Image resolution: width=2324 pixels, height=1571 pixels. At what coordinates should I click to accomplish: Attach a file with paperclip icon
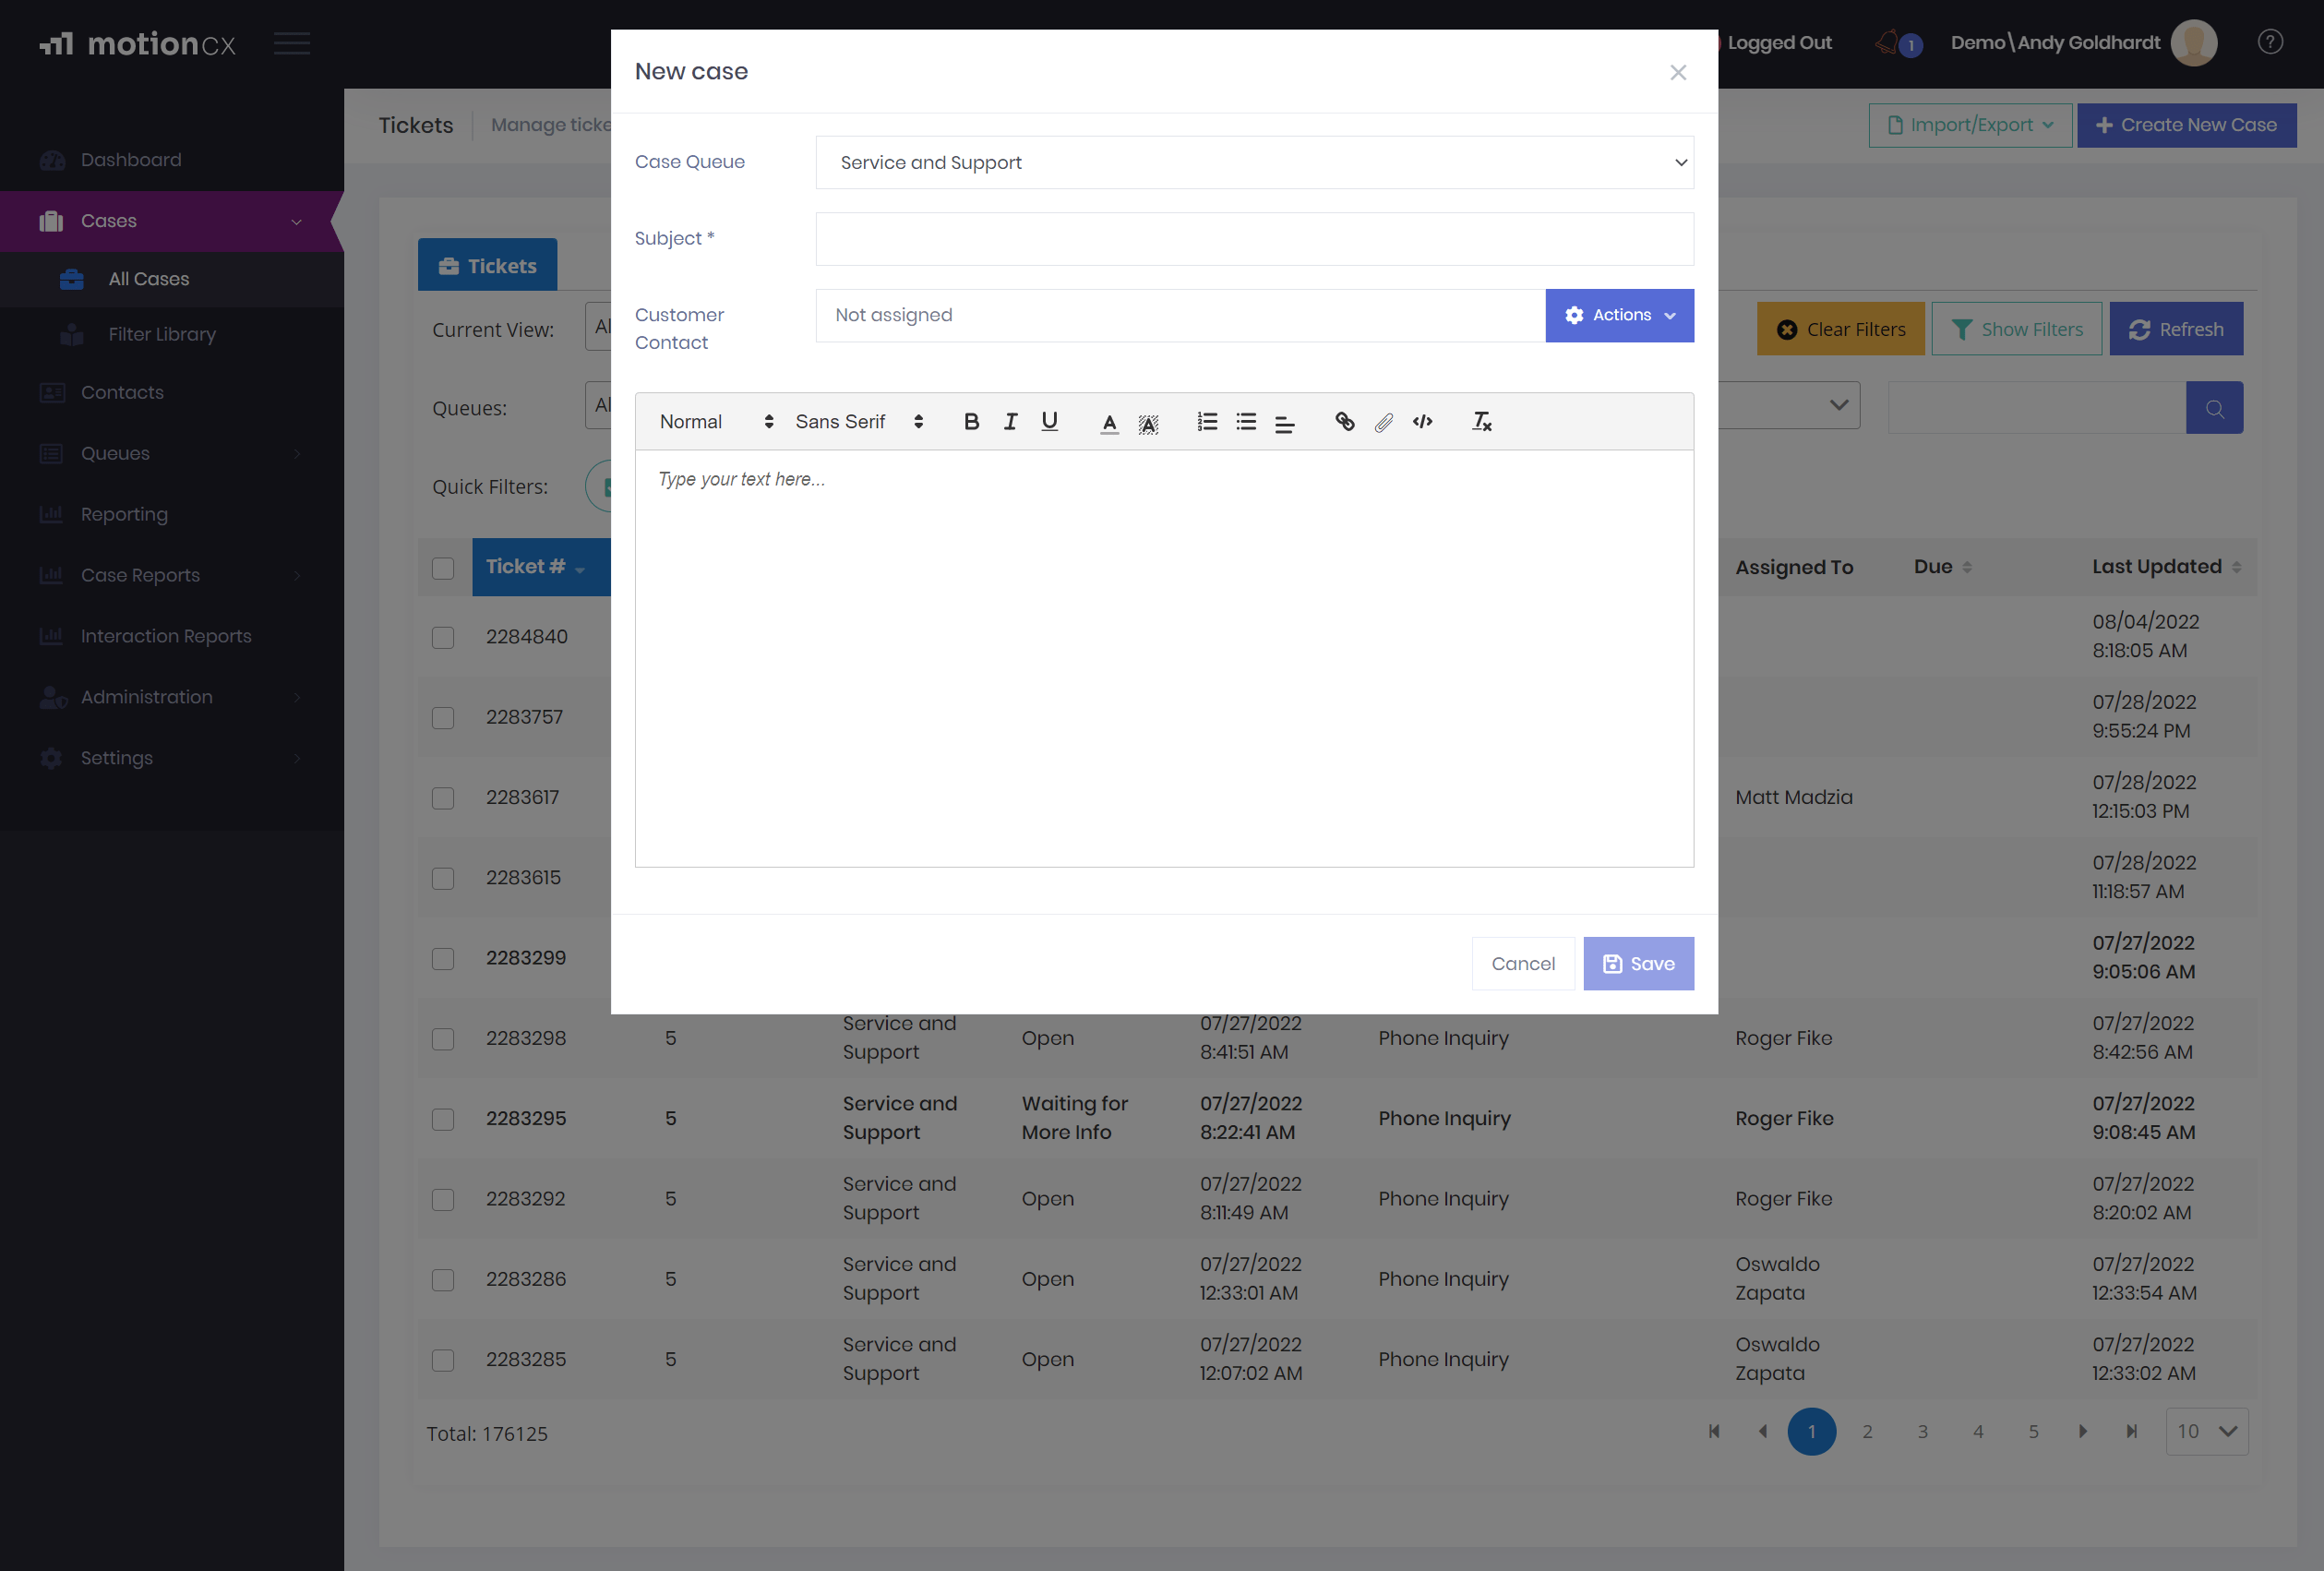1383,422
